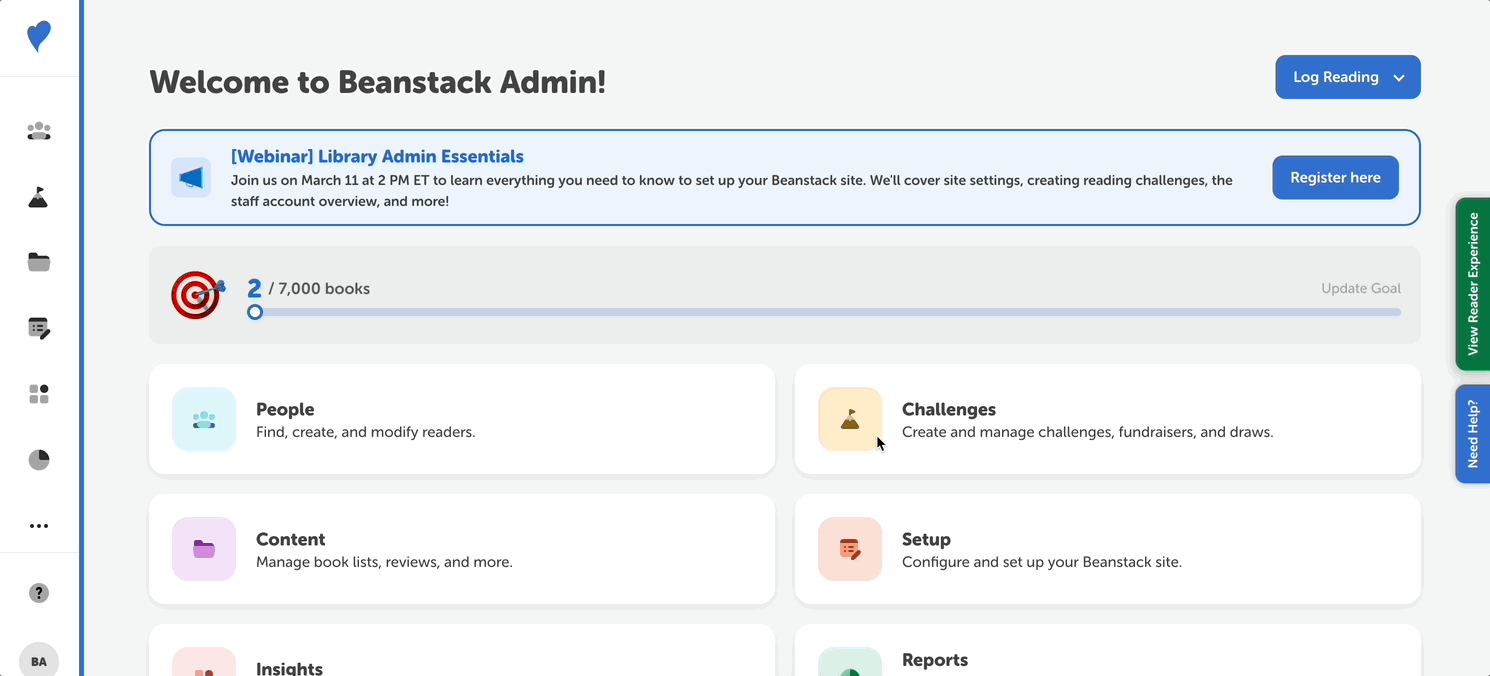Image resolution: width=1490 pixels, height=676 pixels.
Task: Open the Log Reading dropdown
Action: tap(1347, 77)
